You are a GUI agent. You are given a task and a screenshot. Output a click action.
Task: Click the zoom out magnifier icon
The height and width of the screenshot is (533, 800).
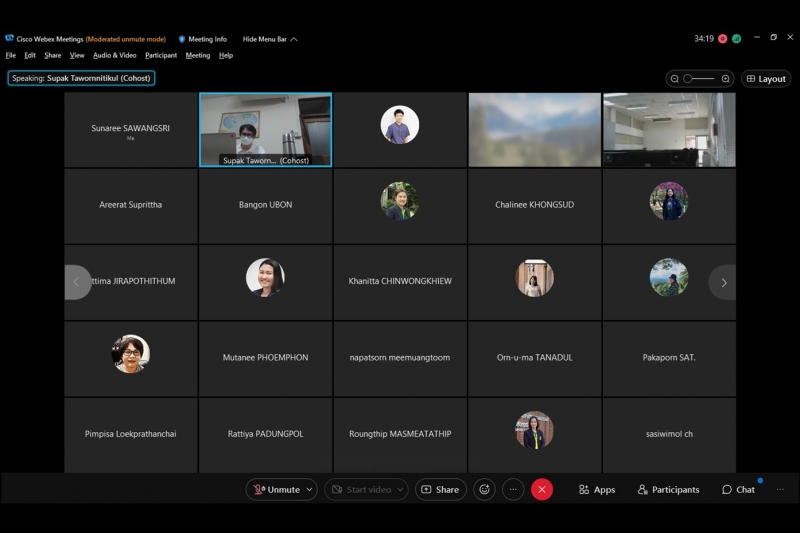pyautogui.click(x=675, y=79)
